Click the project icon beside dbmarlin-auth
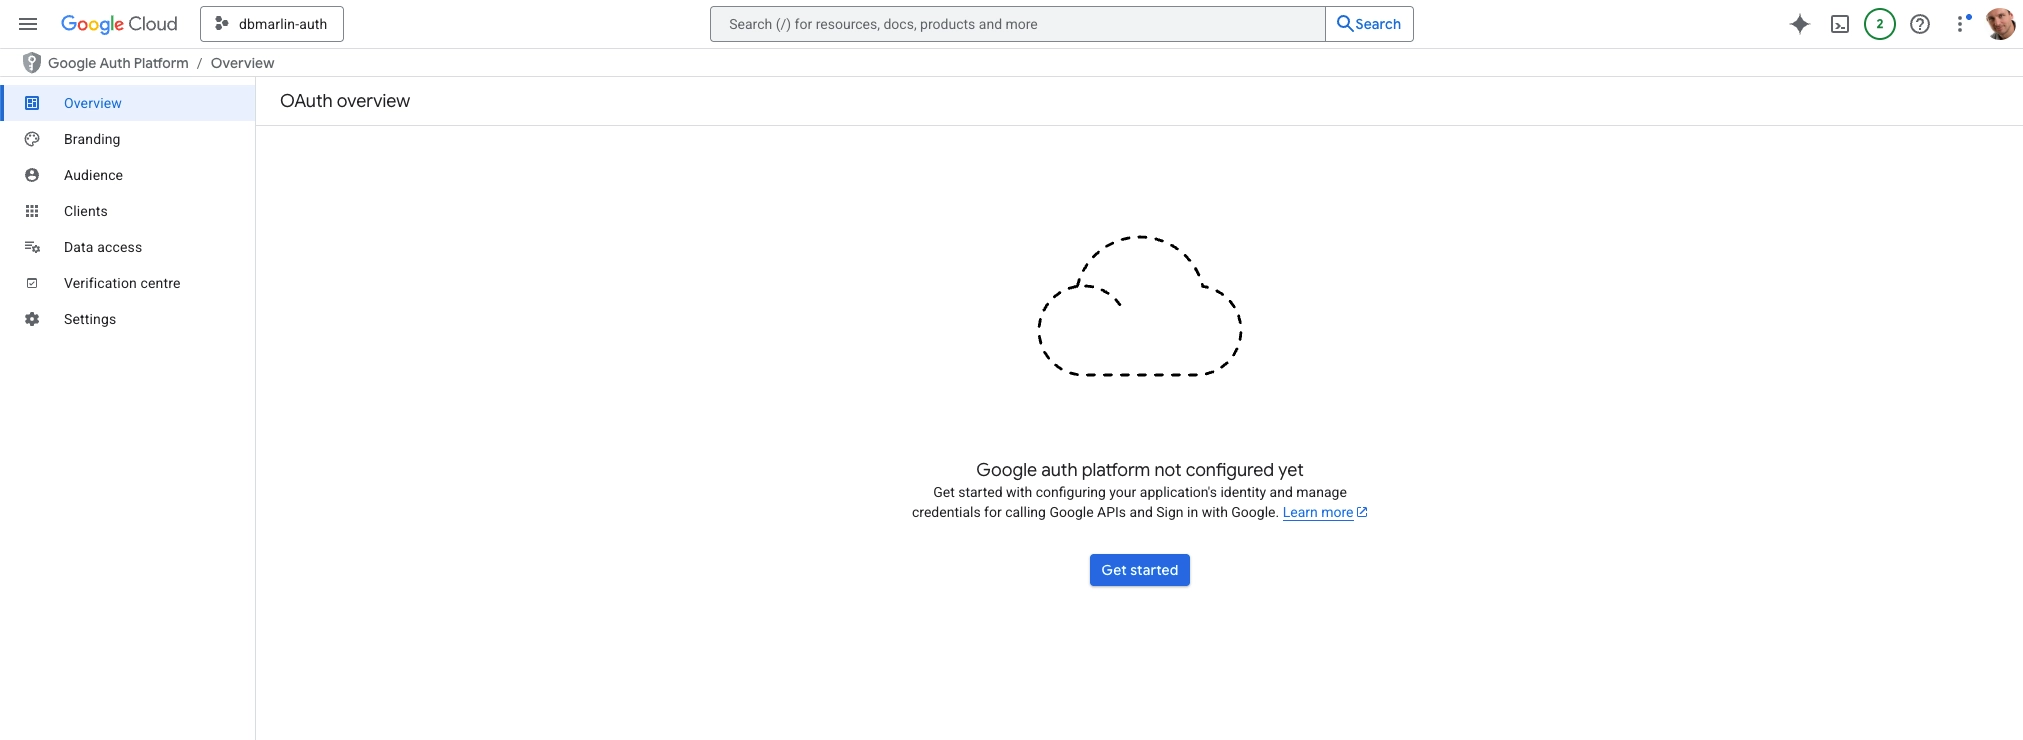 222,24
